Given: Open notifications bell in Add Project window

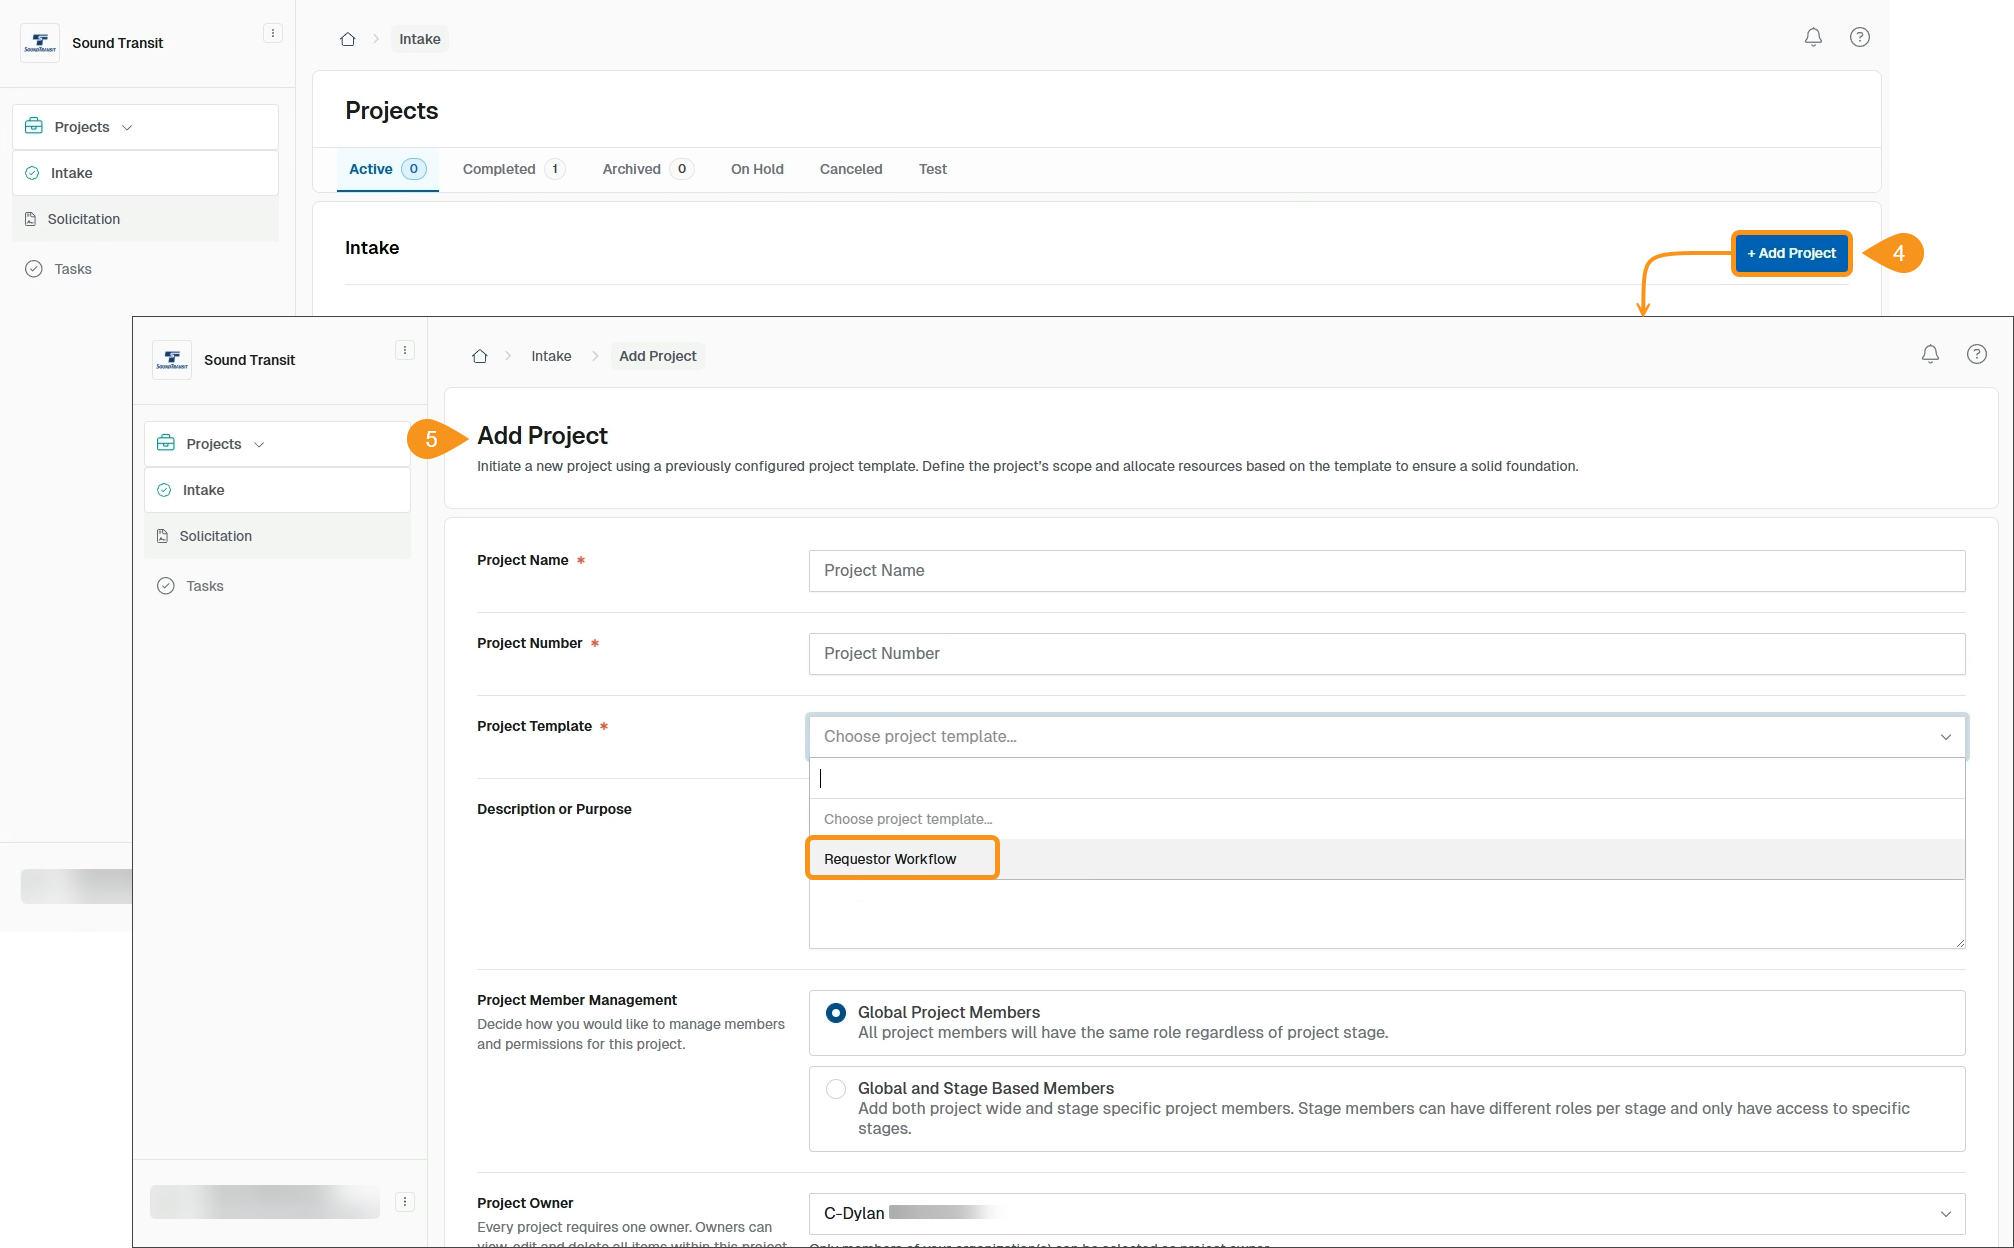Looking at the screenshot, I should tap(1930, 354).
